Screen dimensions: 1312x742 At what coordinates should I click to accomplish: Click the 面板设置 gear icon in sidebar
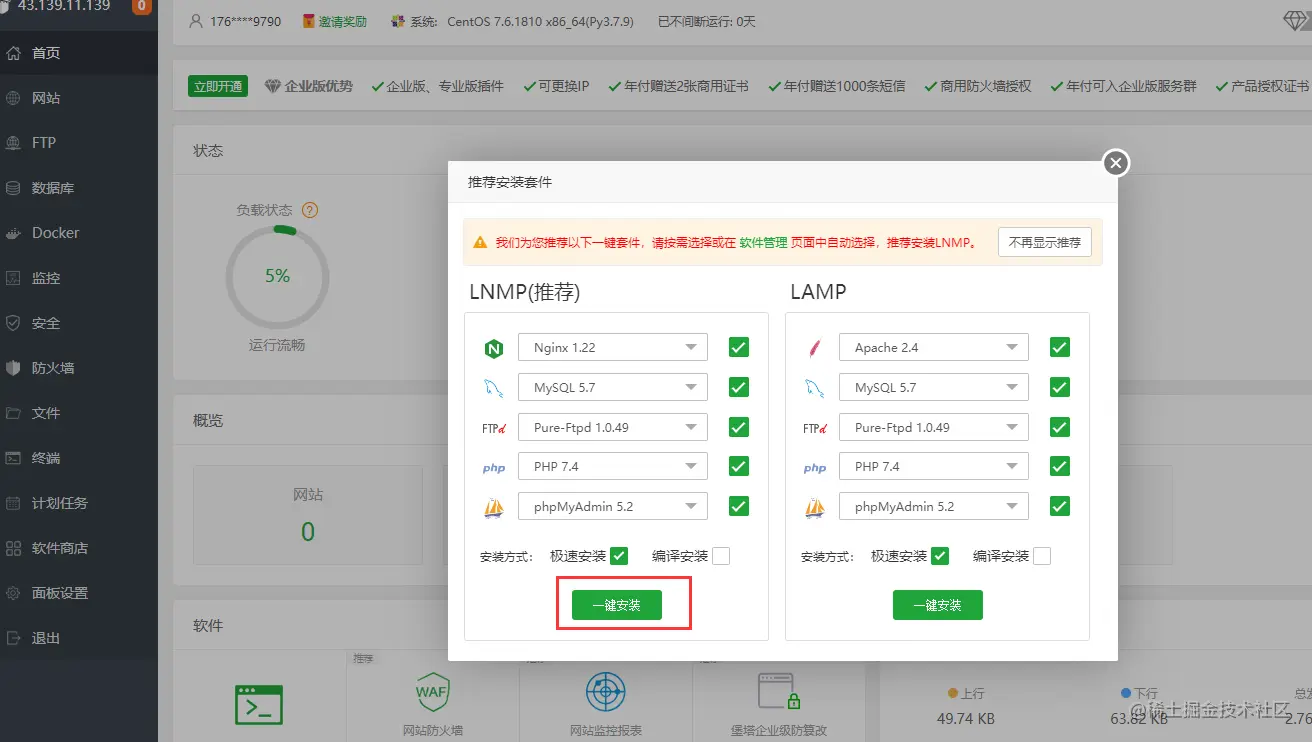[x=13, y=593]
